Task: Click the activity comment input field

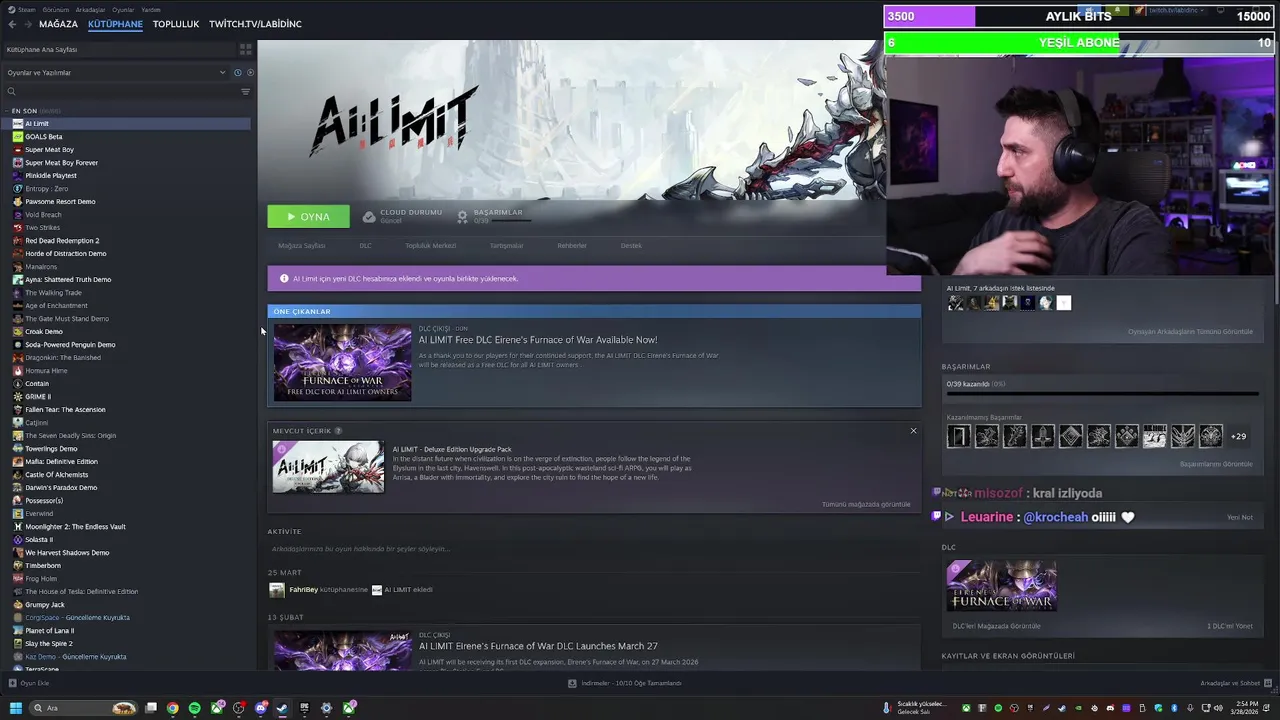Action: click(x=594, y=548)
